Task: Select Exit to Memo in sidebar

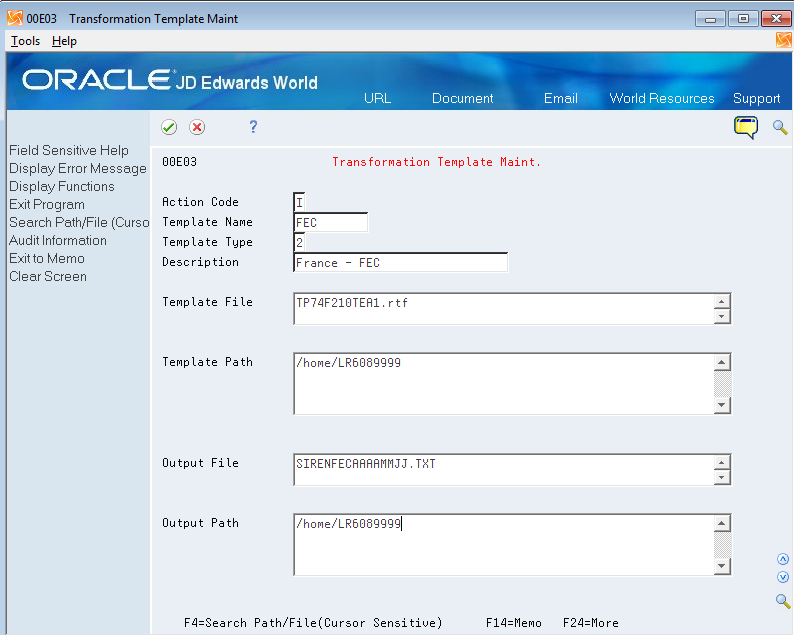Action: (47, 258)
